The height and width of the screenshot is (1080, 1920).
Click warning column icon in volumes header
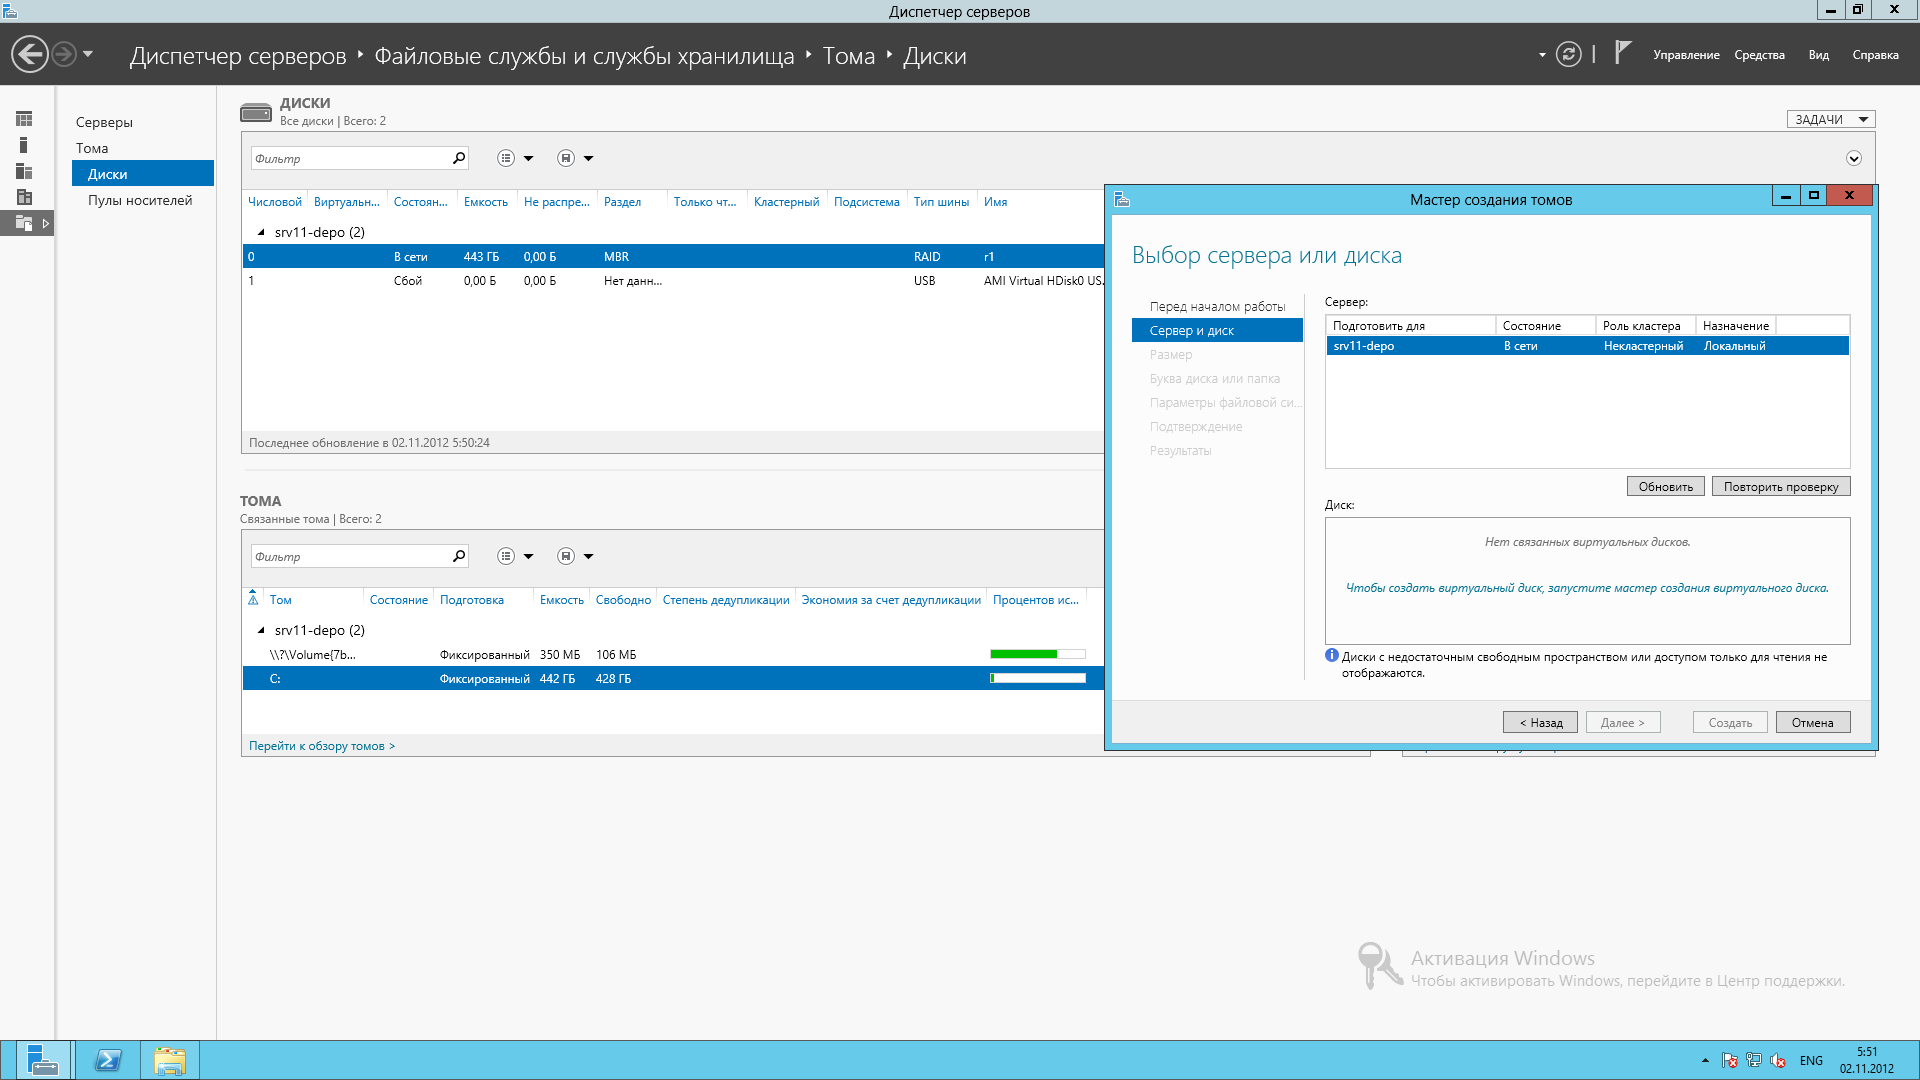point(253,598)
